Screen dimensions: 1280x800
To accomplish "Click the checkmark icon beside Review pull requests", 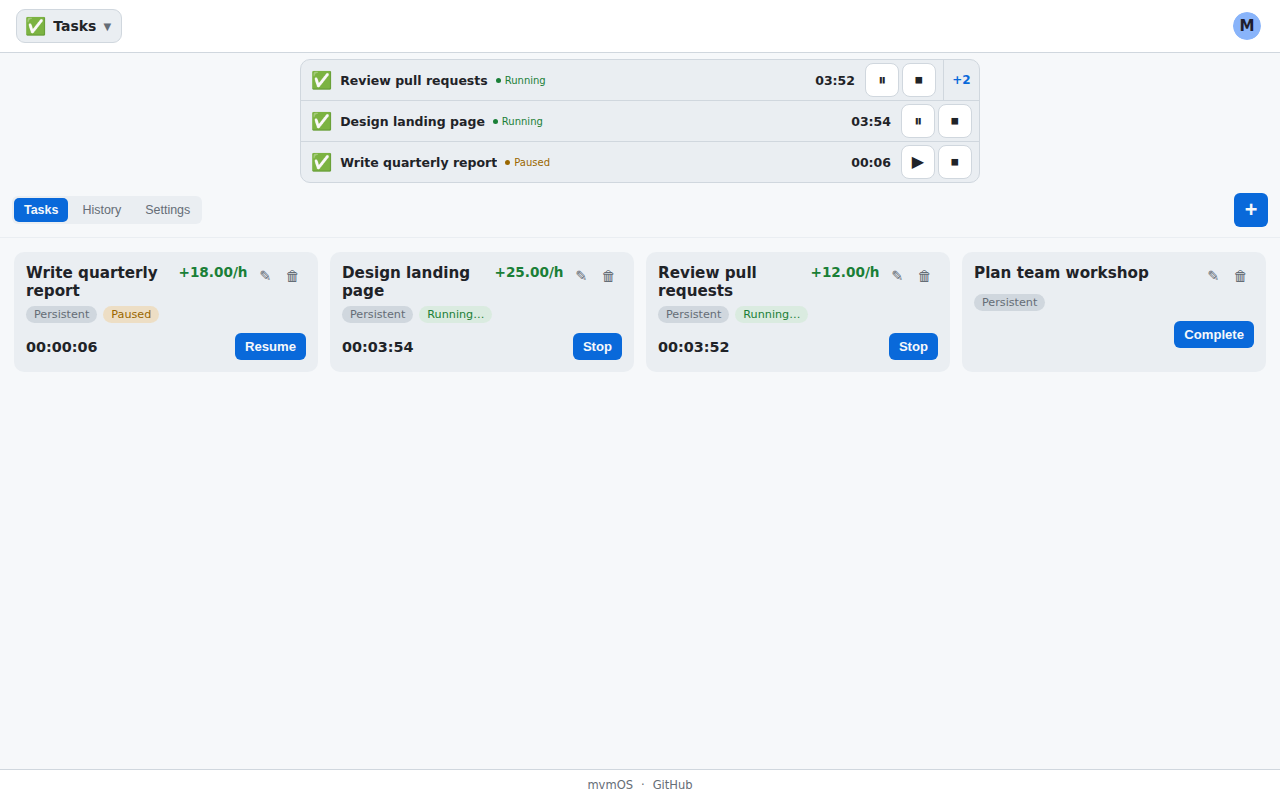I will (321, 80).
